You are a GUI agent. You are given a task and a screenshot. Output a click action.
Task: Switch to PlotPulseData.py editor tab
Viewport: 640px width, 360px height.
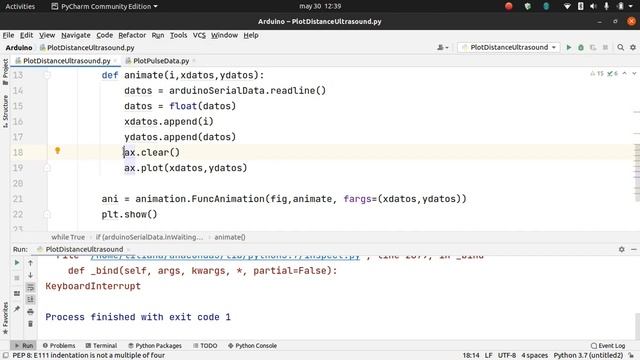pos(161,61)
